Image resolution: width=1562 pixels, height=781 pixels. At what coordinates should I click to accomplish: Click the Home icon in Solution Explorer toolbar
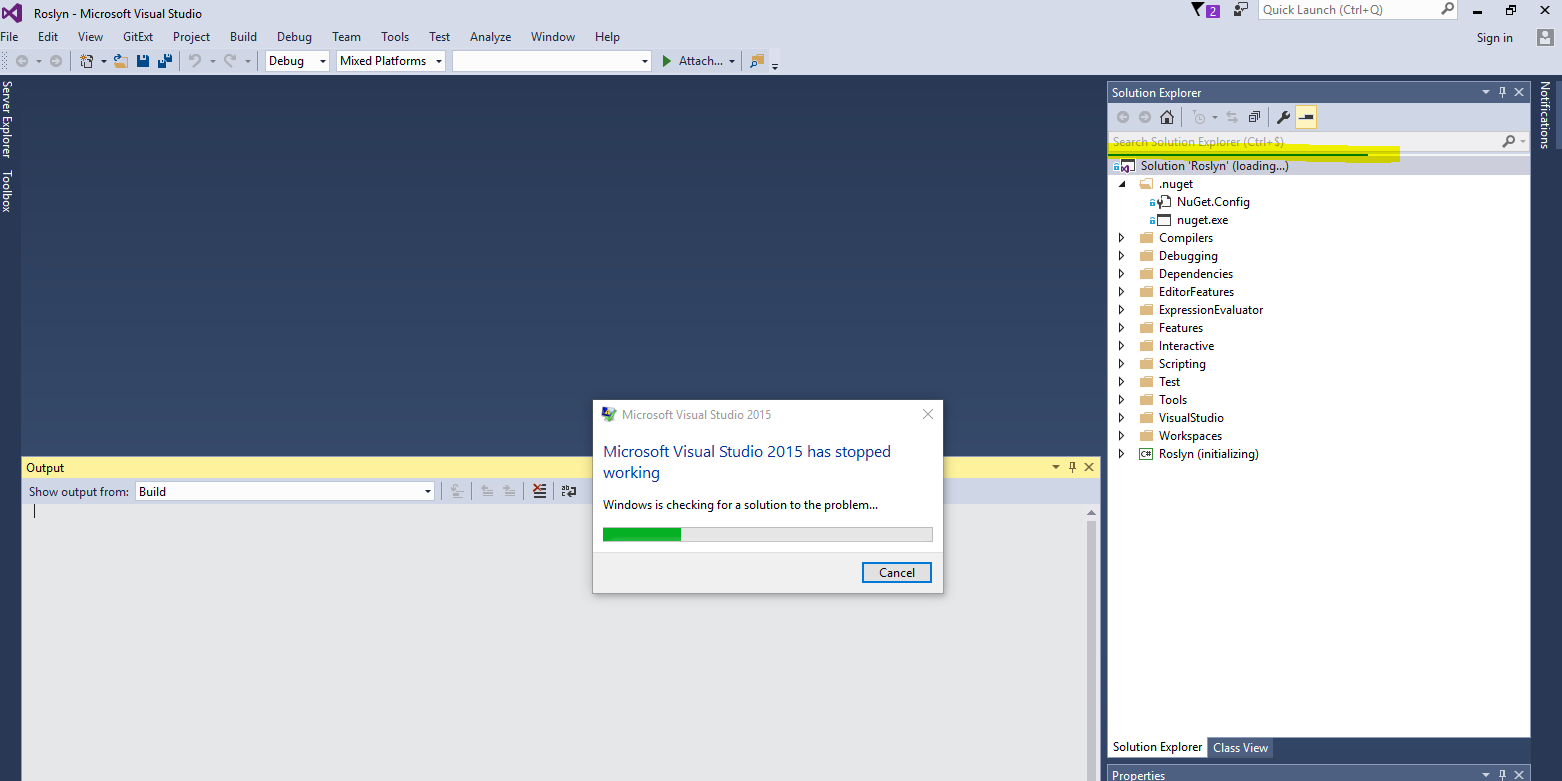pyautogui.click(x=1166, y=116)
